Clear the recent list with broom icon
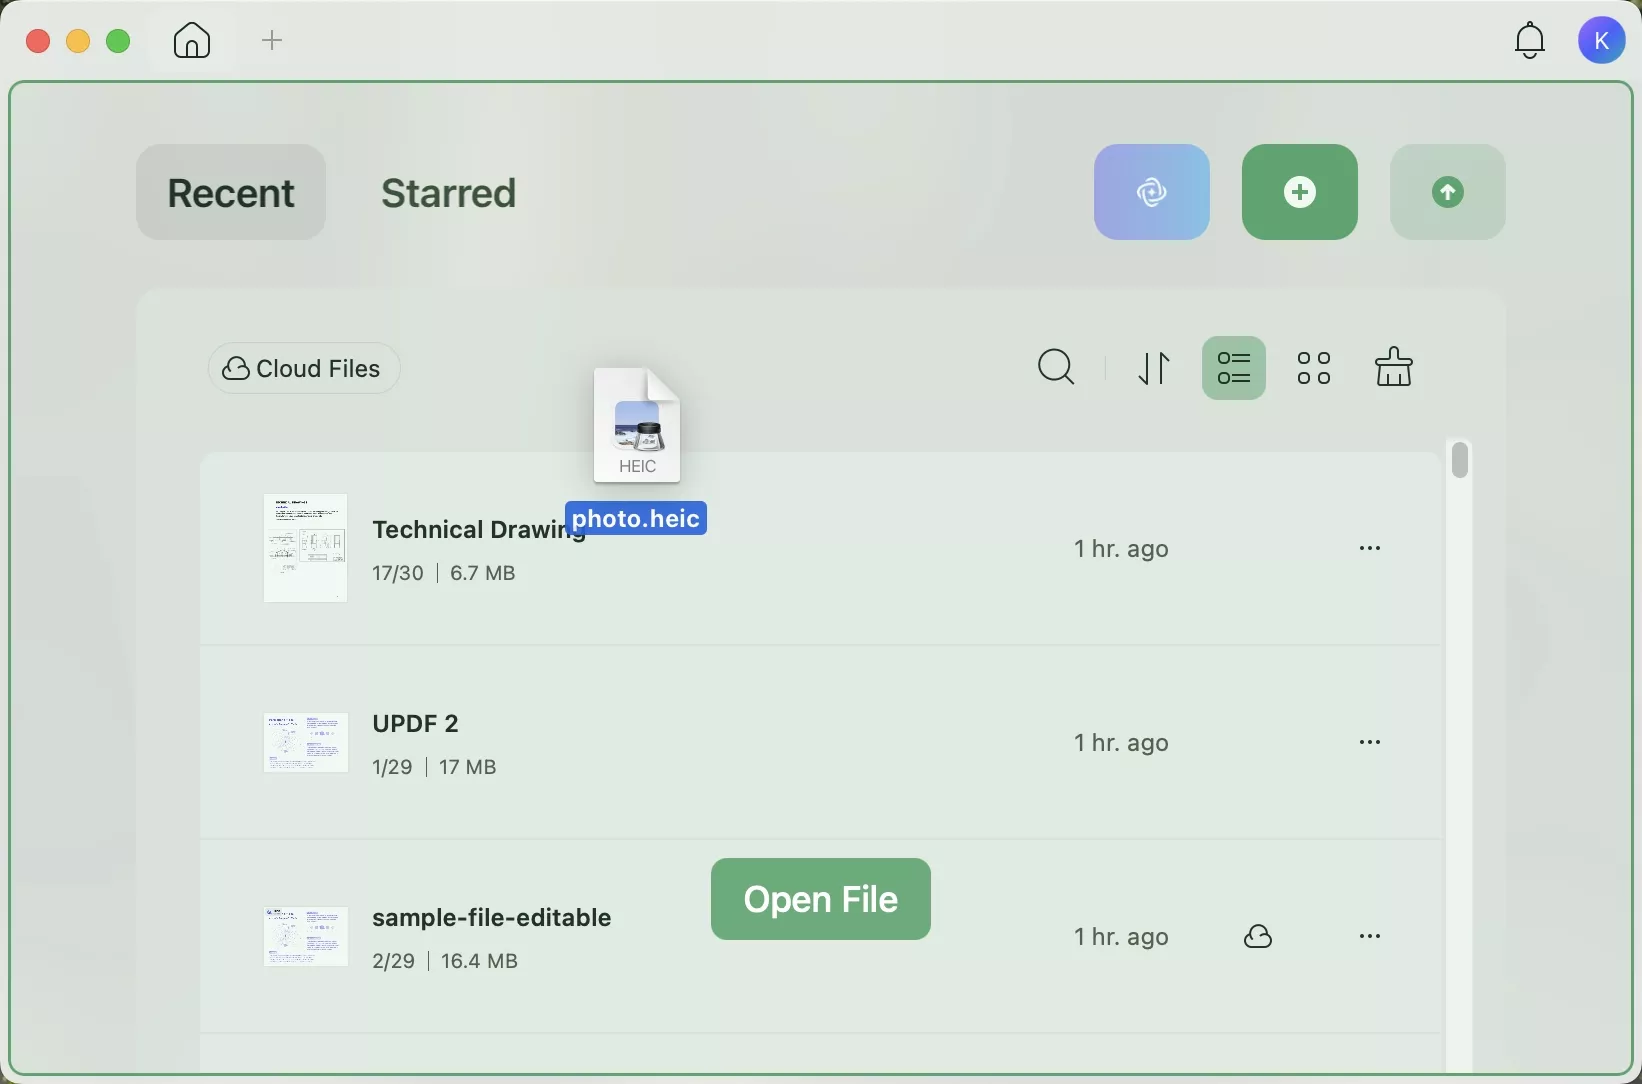The height and width of the screenshot is (1084, 1642). [x=1393, y=367]
